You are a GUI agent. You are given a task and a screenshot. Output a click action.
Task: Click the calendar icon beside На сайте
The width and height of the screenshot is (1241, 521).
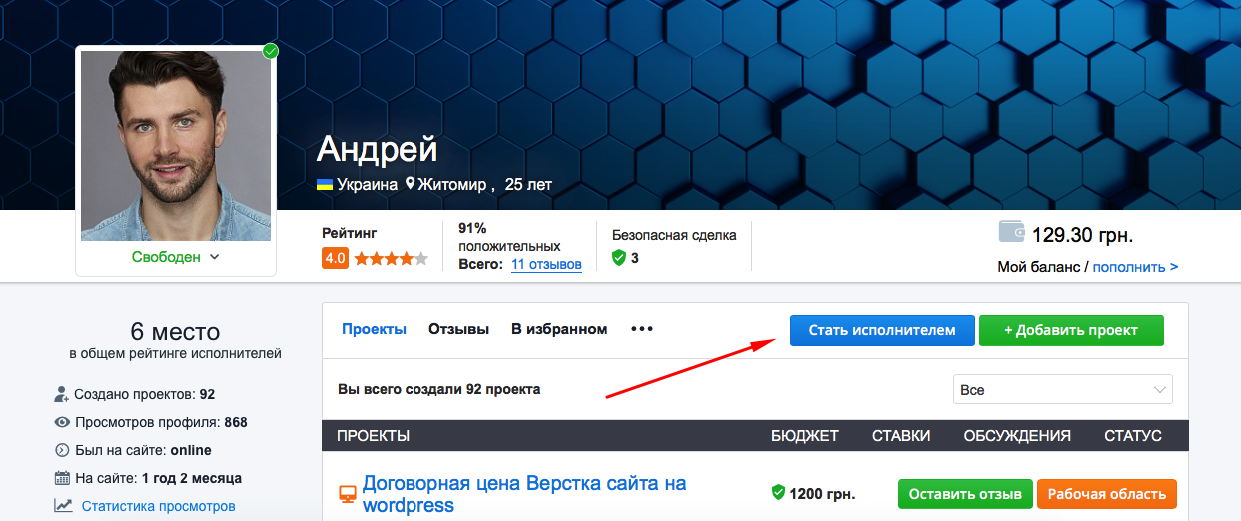[62, 478]
